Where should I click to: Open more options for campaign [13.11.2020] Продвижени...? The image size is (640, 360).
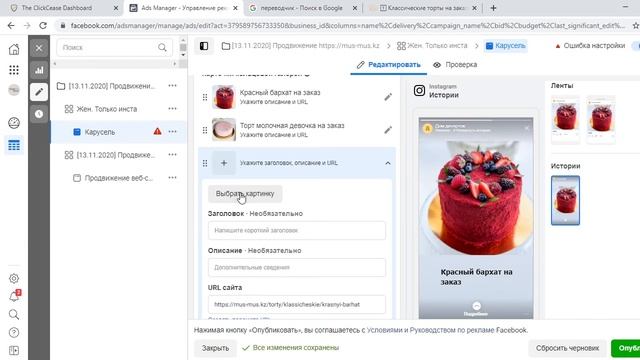(x=173, y=86)
